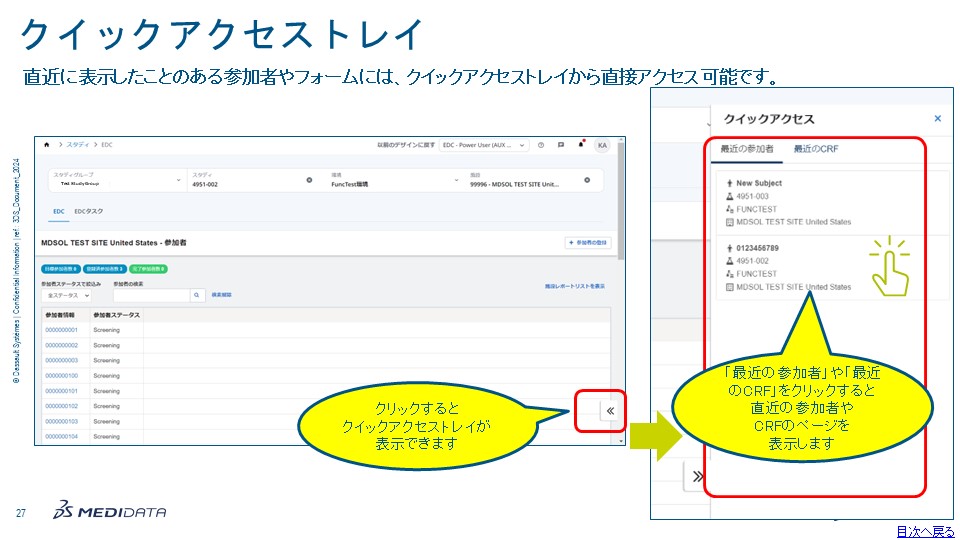The width and height of the screenshot is (960, 540).
Task: Click the 検索解除 link
Action: [x=222, y=295]
